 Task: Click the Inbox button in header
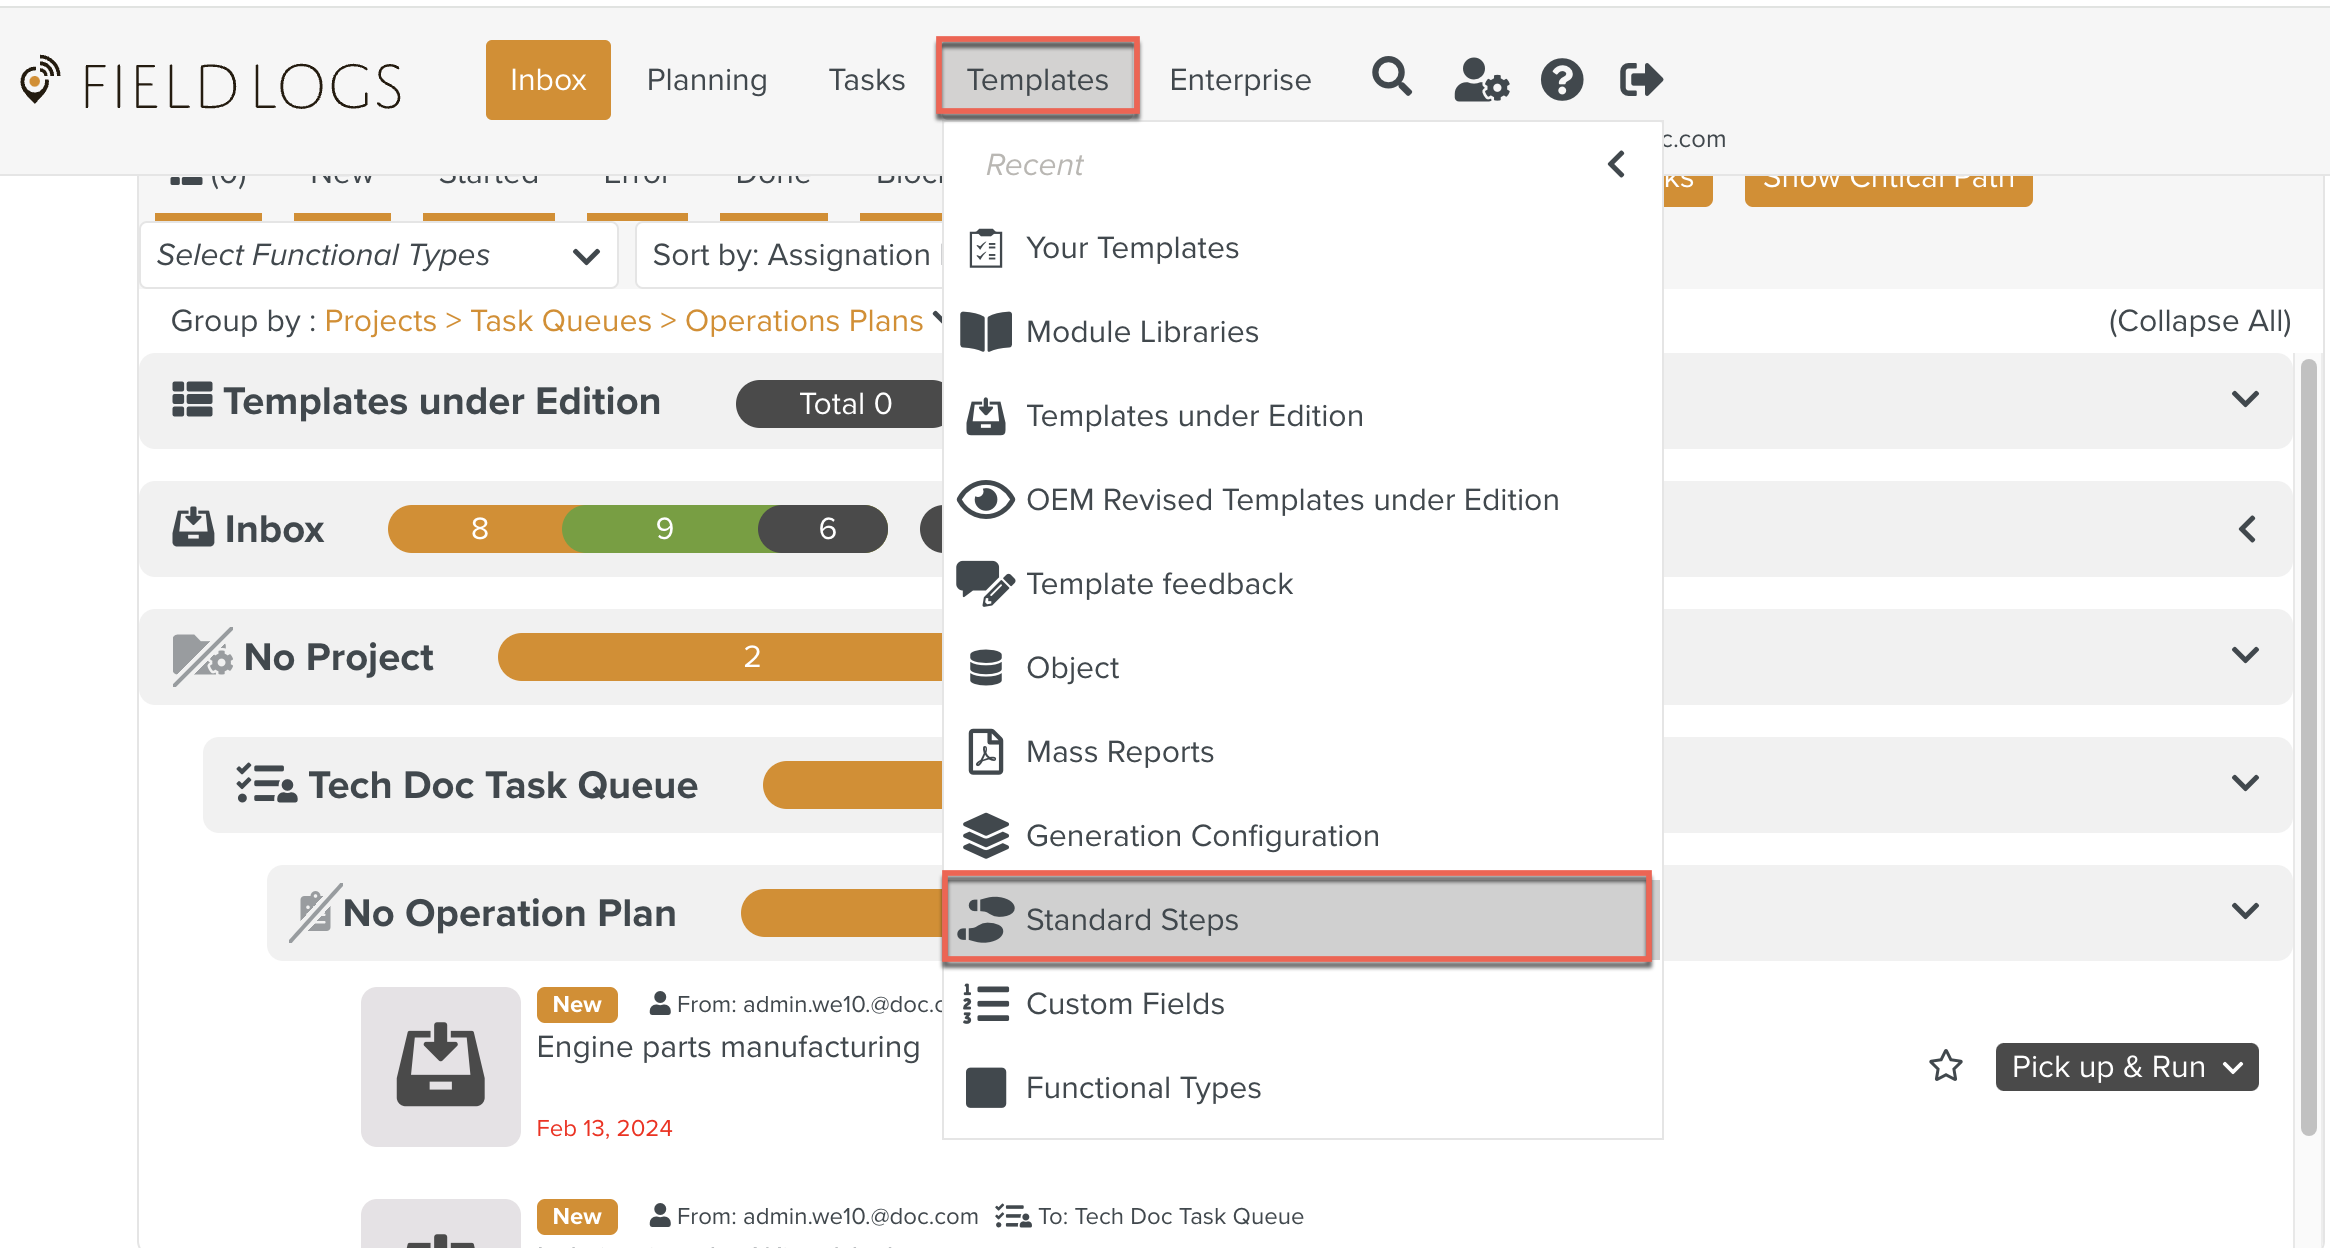548,80
